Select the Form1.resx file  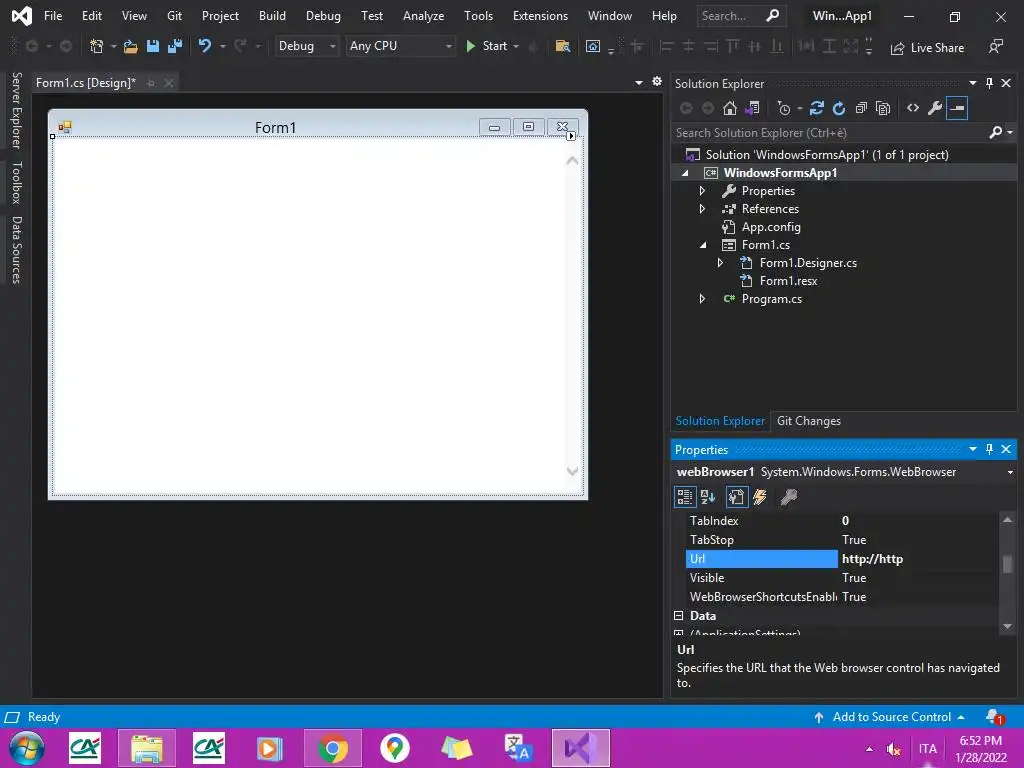tap(788, 281)
